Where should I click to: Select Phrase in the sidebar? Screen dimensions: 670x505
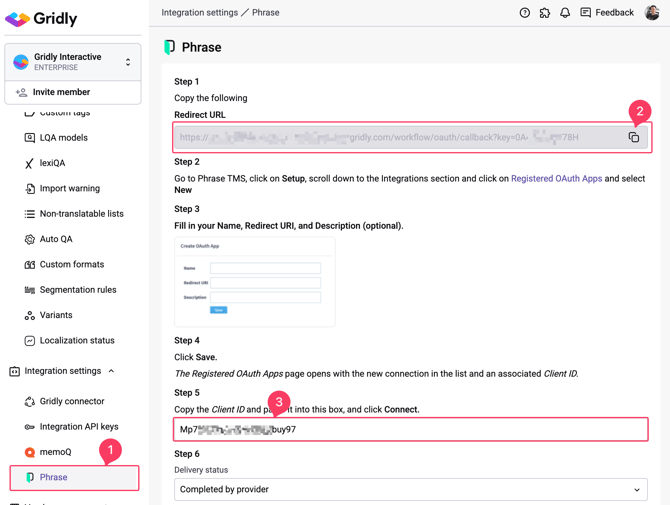[74, 478]
